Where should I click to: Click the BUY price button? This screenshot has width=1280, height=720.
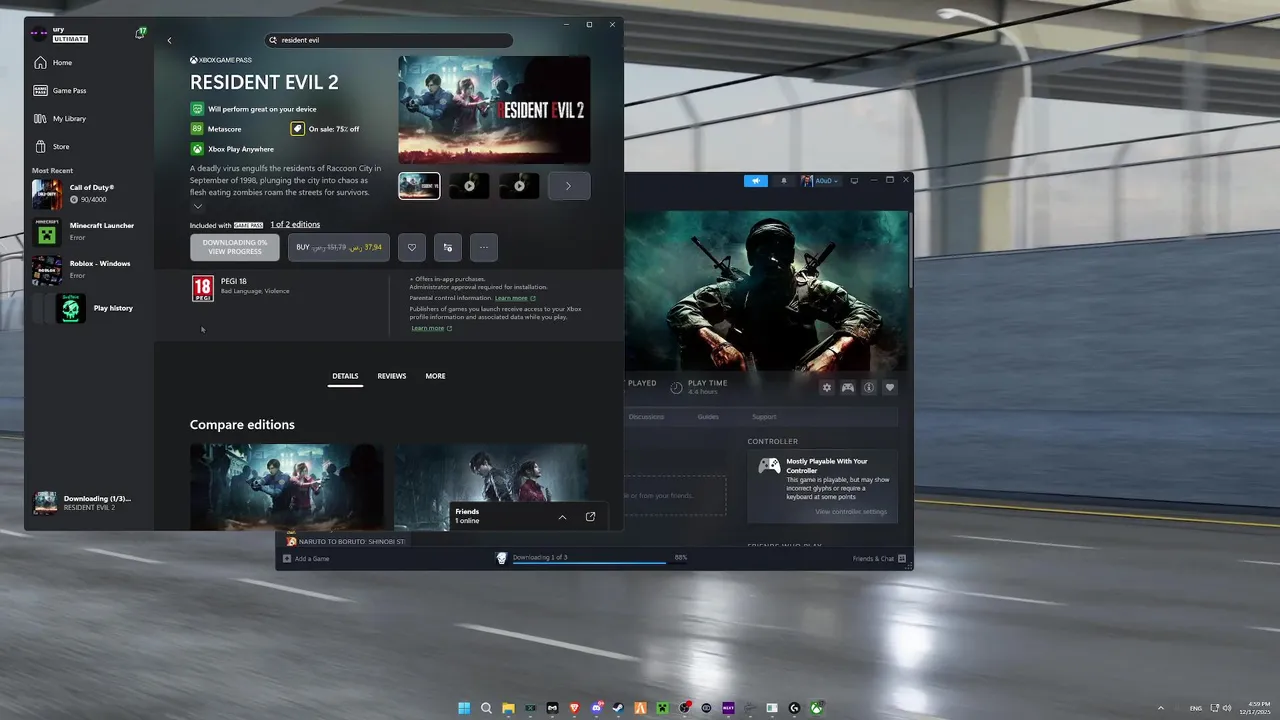(x=339, y=247)
